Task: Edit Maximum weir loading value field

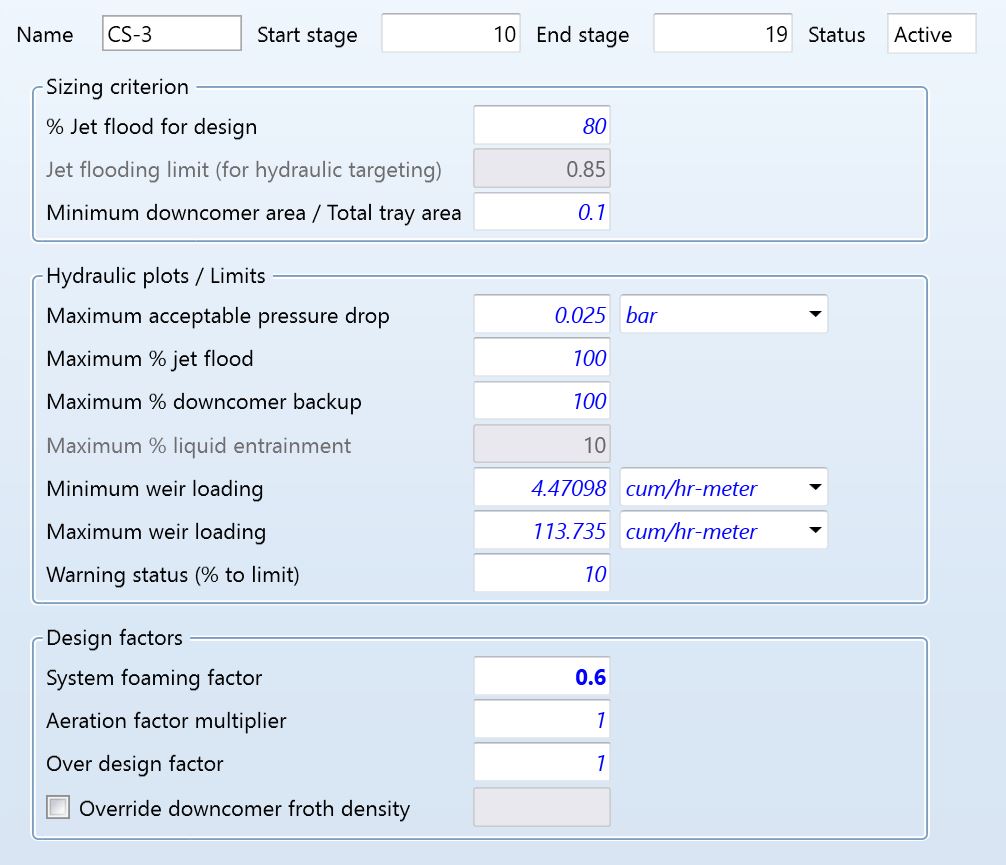Action: [541, 532]
